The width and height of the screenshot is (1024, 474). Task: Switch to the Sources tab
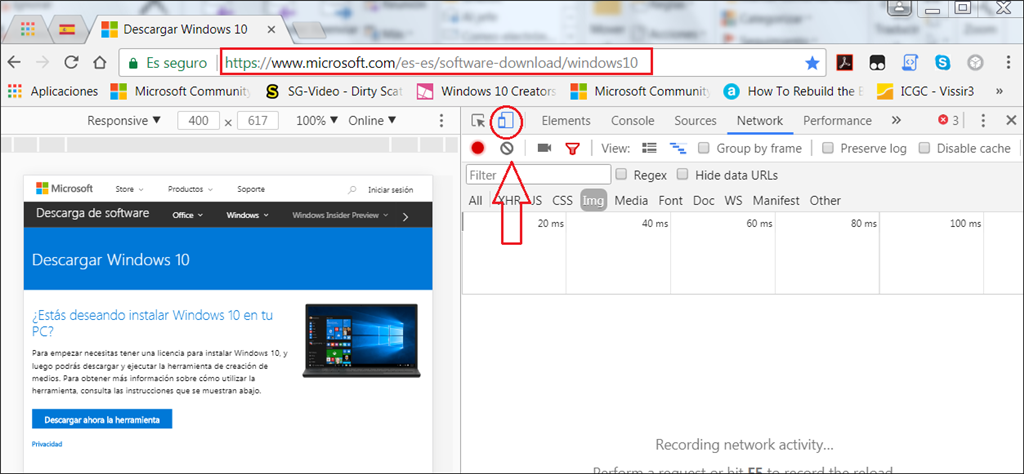click(x=695, y=121)
